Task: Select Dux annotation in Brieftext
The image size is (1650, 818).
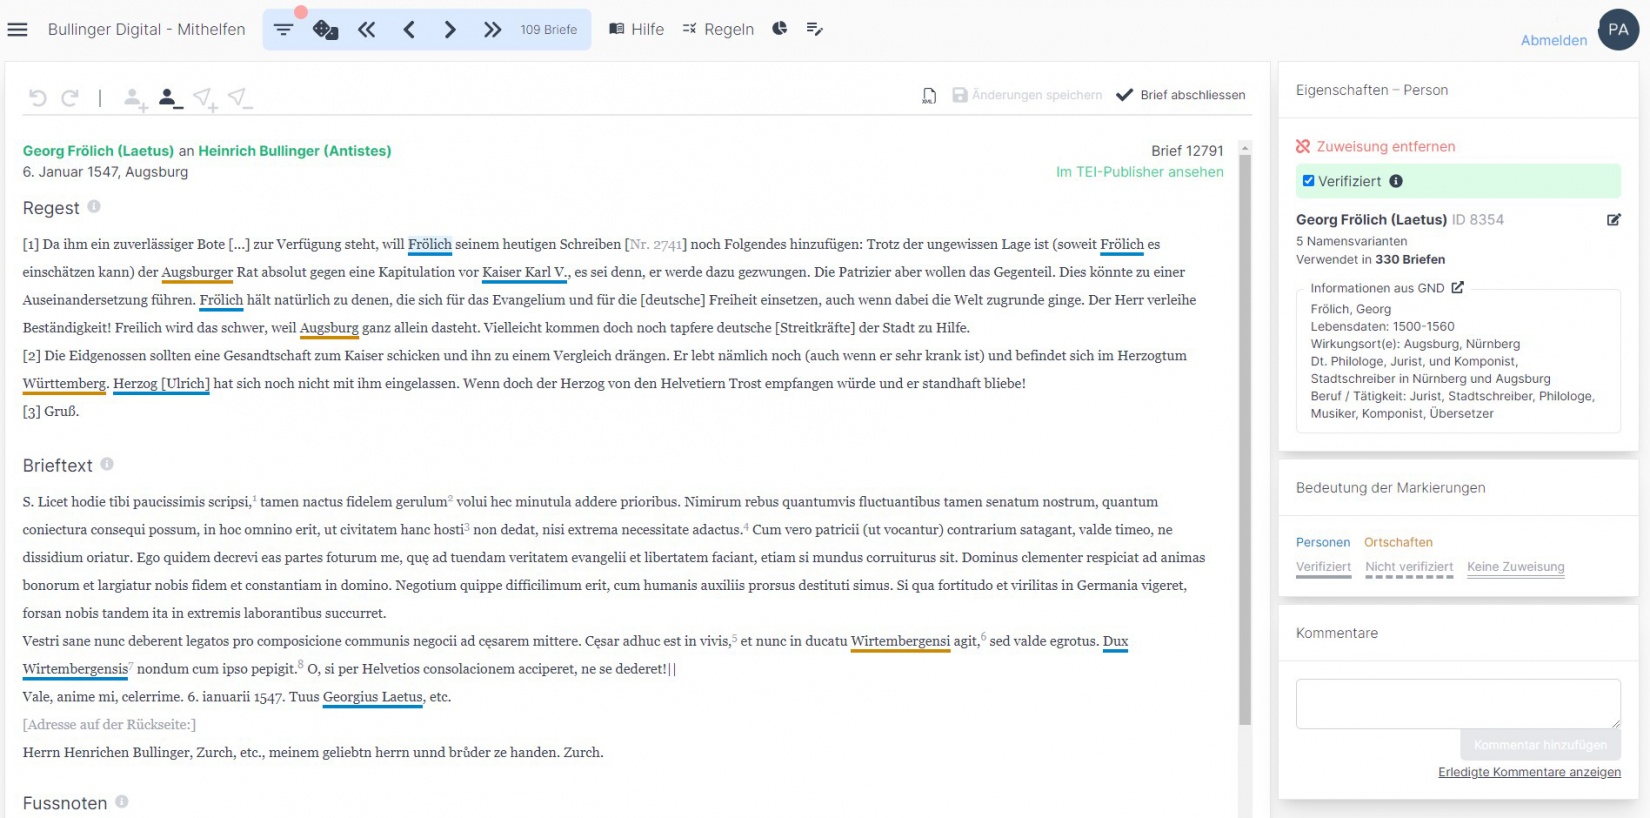Action: click(1115, 641)
